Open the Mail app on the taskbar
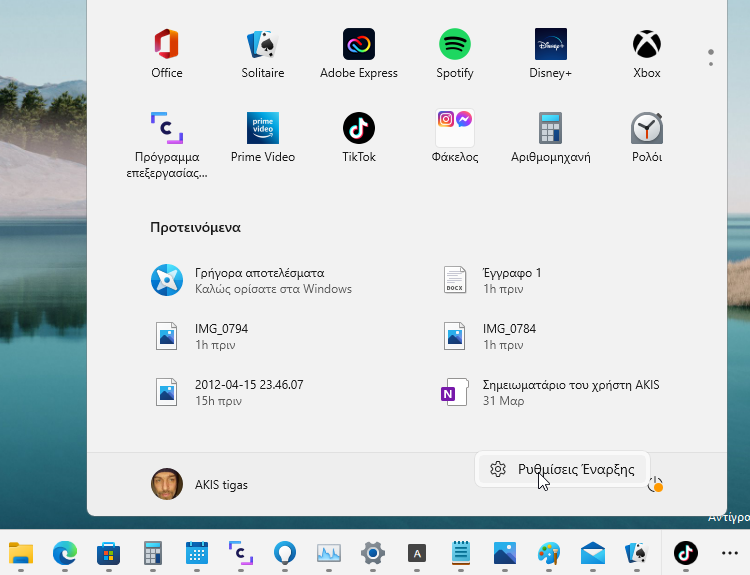This screenshot has width=750, height=575. (x=593, y=553)
